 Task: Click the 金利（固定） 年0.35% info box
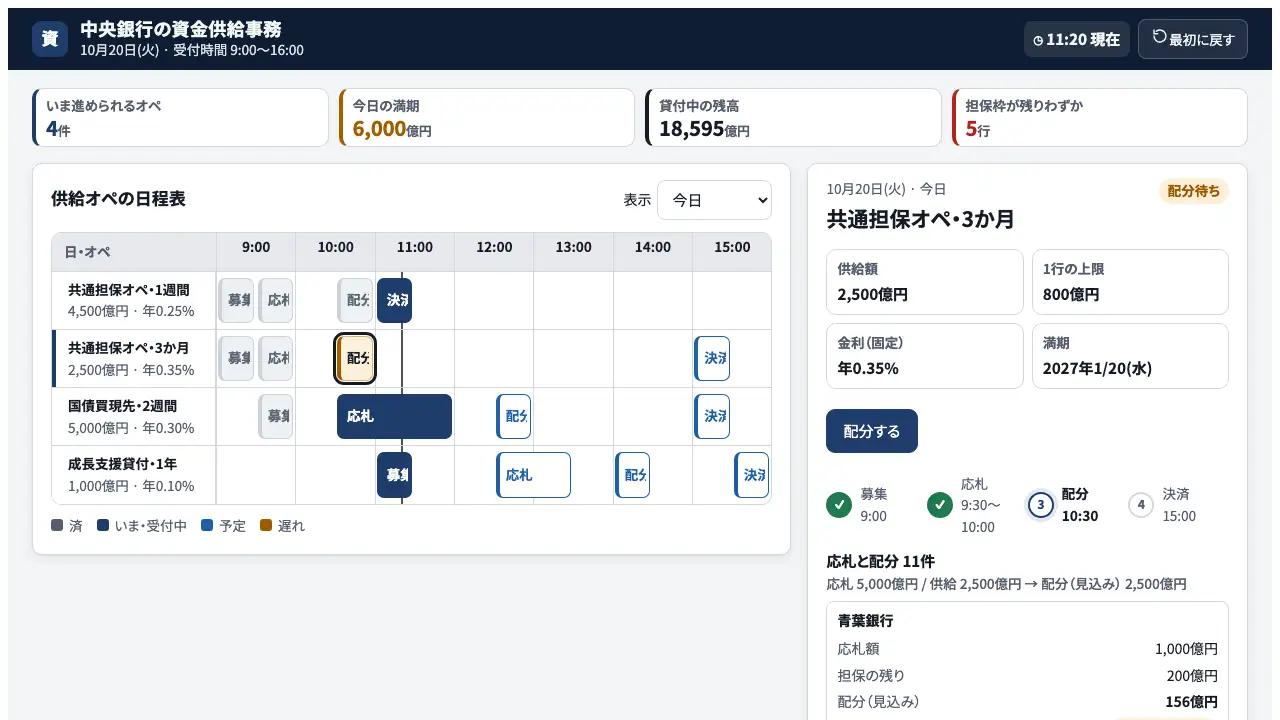click(x=925, y=356)
